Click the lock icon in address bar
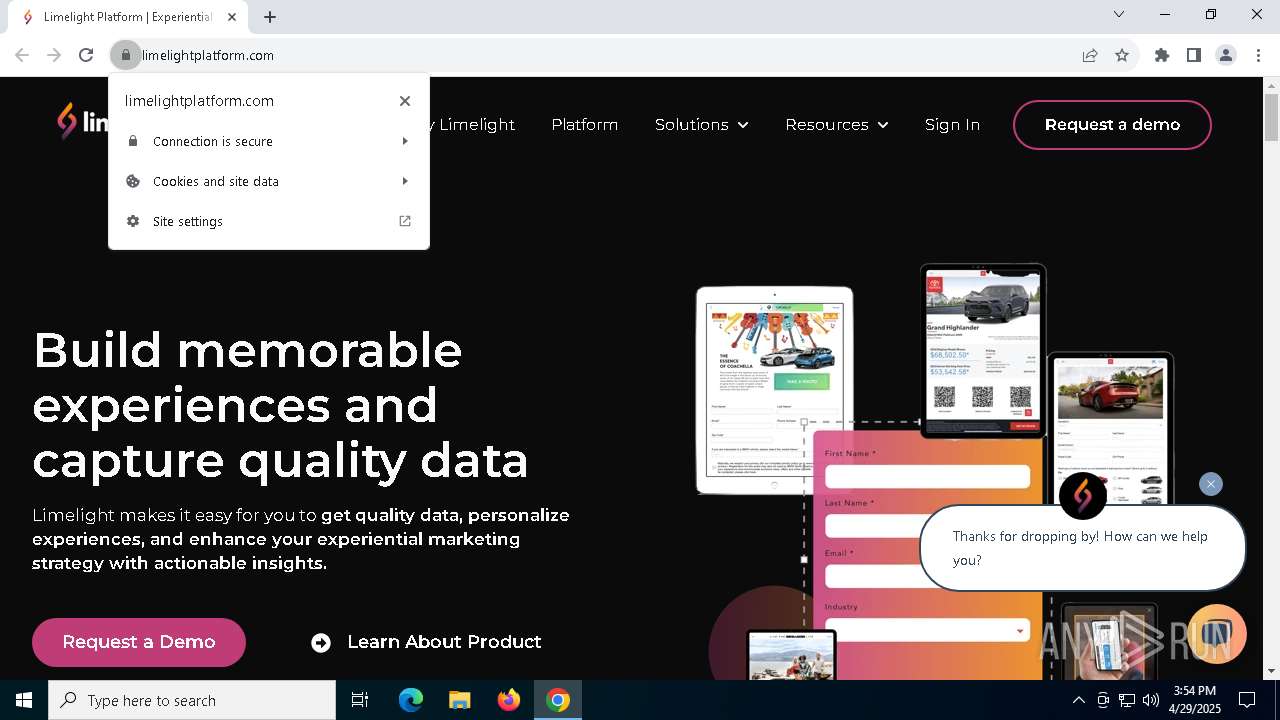1280x720 pixels. click(x=125, y=55)
